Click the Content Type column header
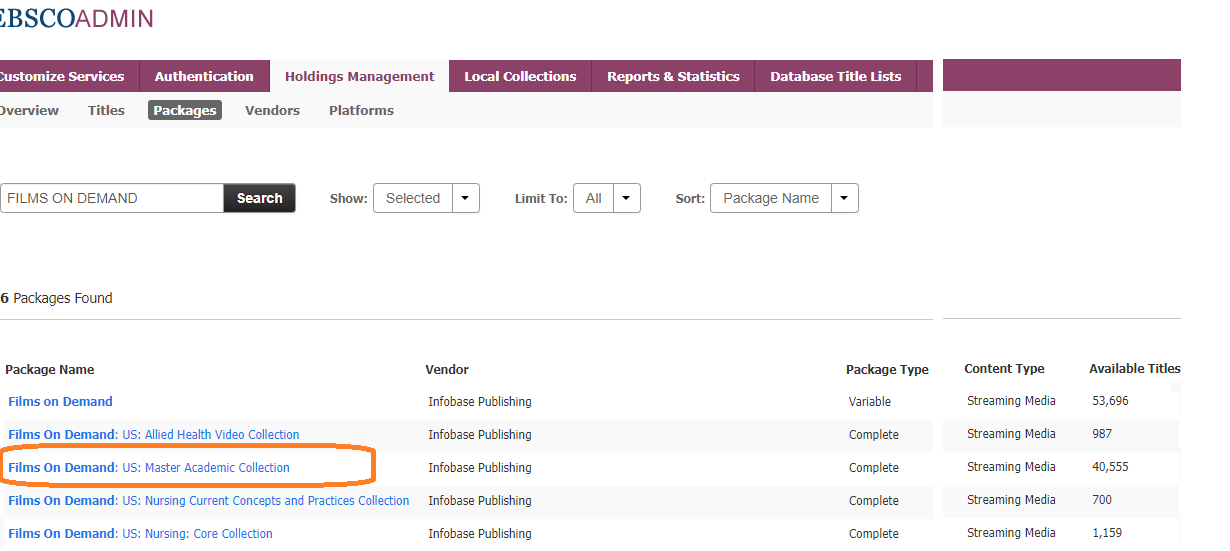The image size is (1230, 551). click(1004, 368)
